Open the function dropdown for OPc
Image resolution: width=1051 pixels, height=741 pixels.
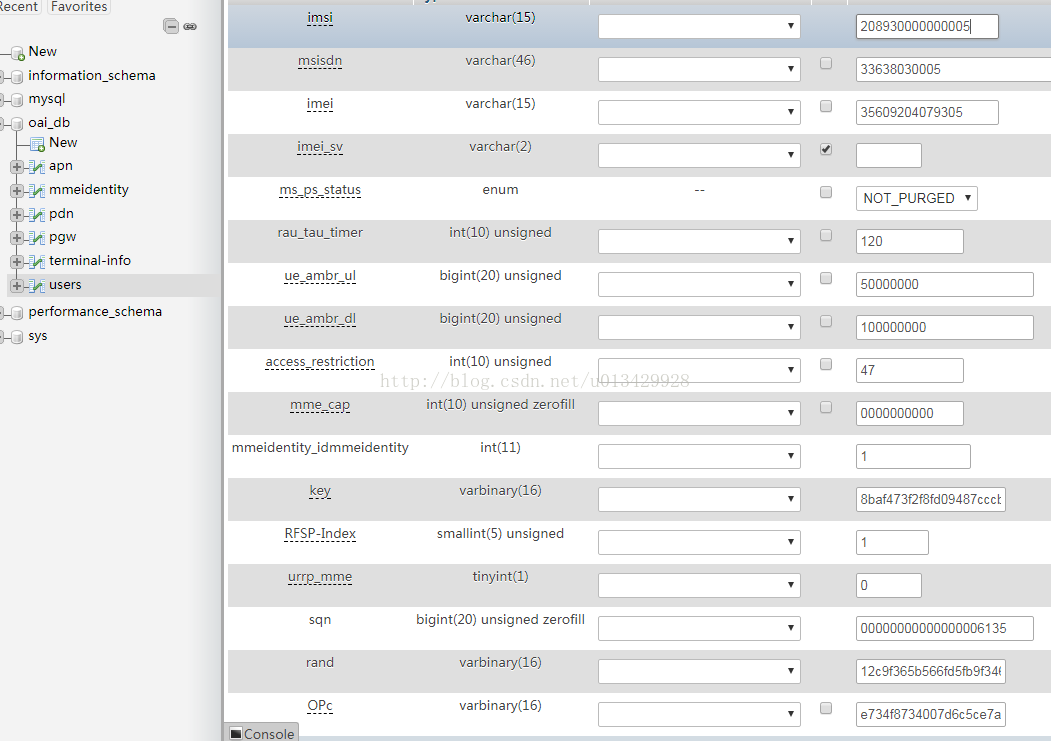pos(699,714)
